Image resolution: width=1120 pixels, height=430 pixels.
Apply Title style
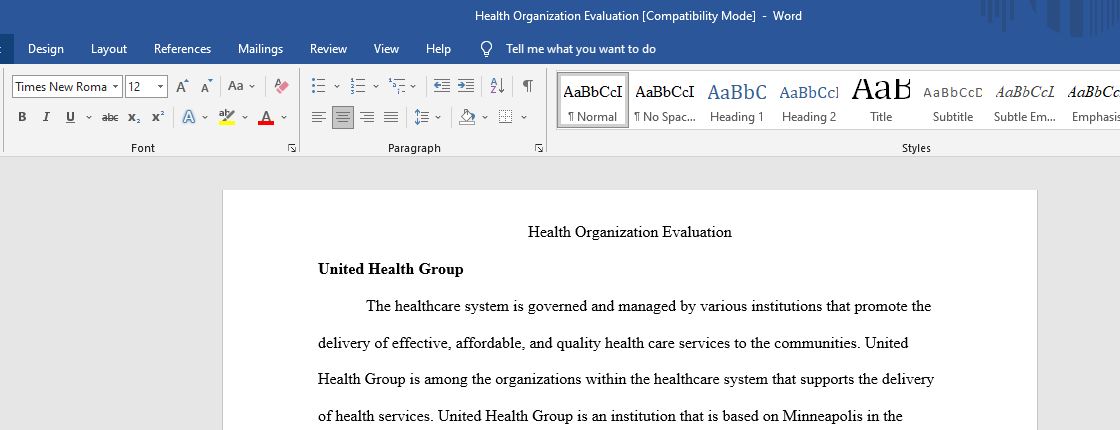[881, 101]
